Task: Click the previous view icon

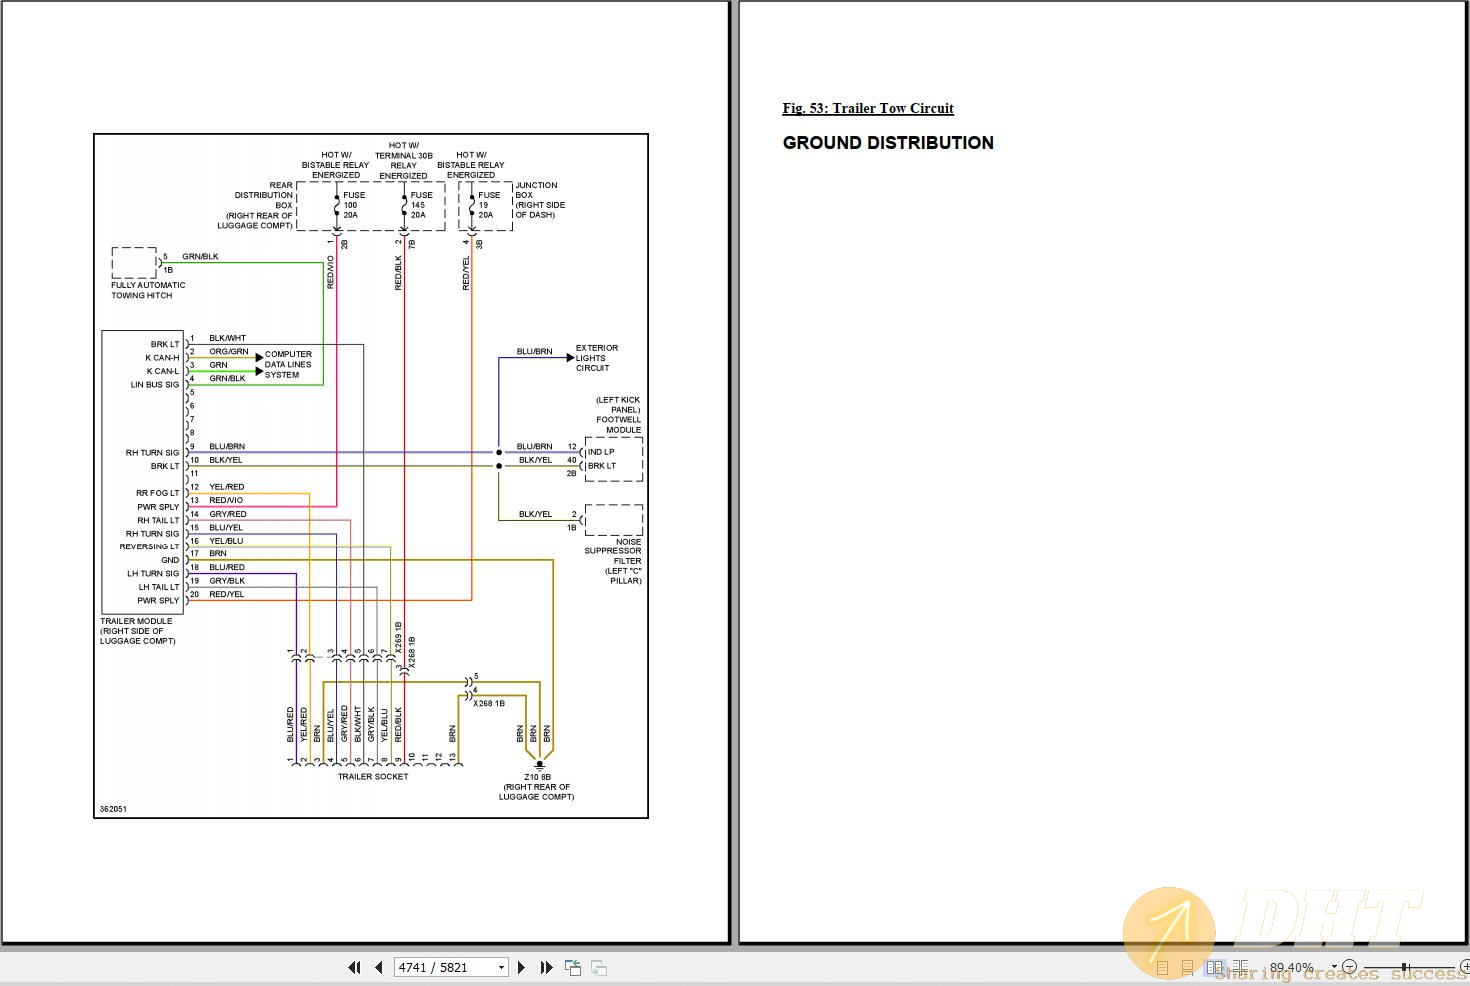Action: (573, 967)
